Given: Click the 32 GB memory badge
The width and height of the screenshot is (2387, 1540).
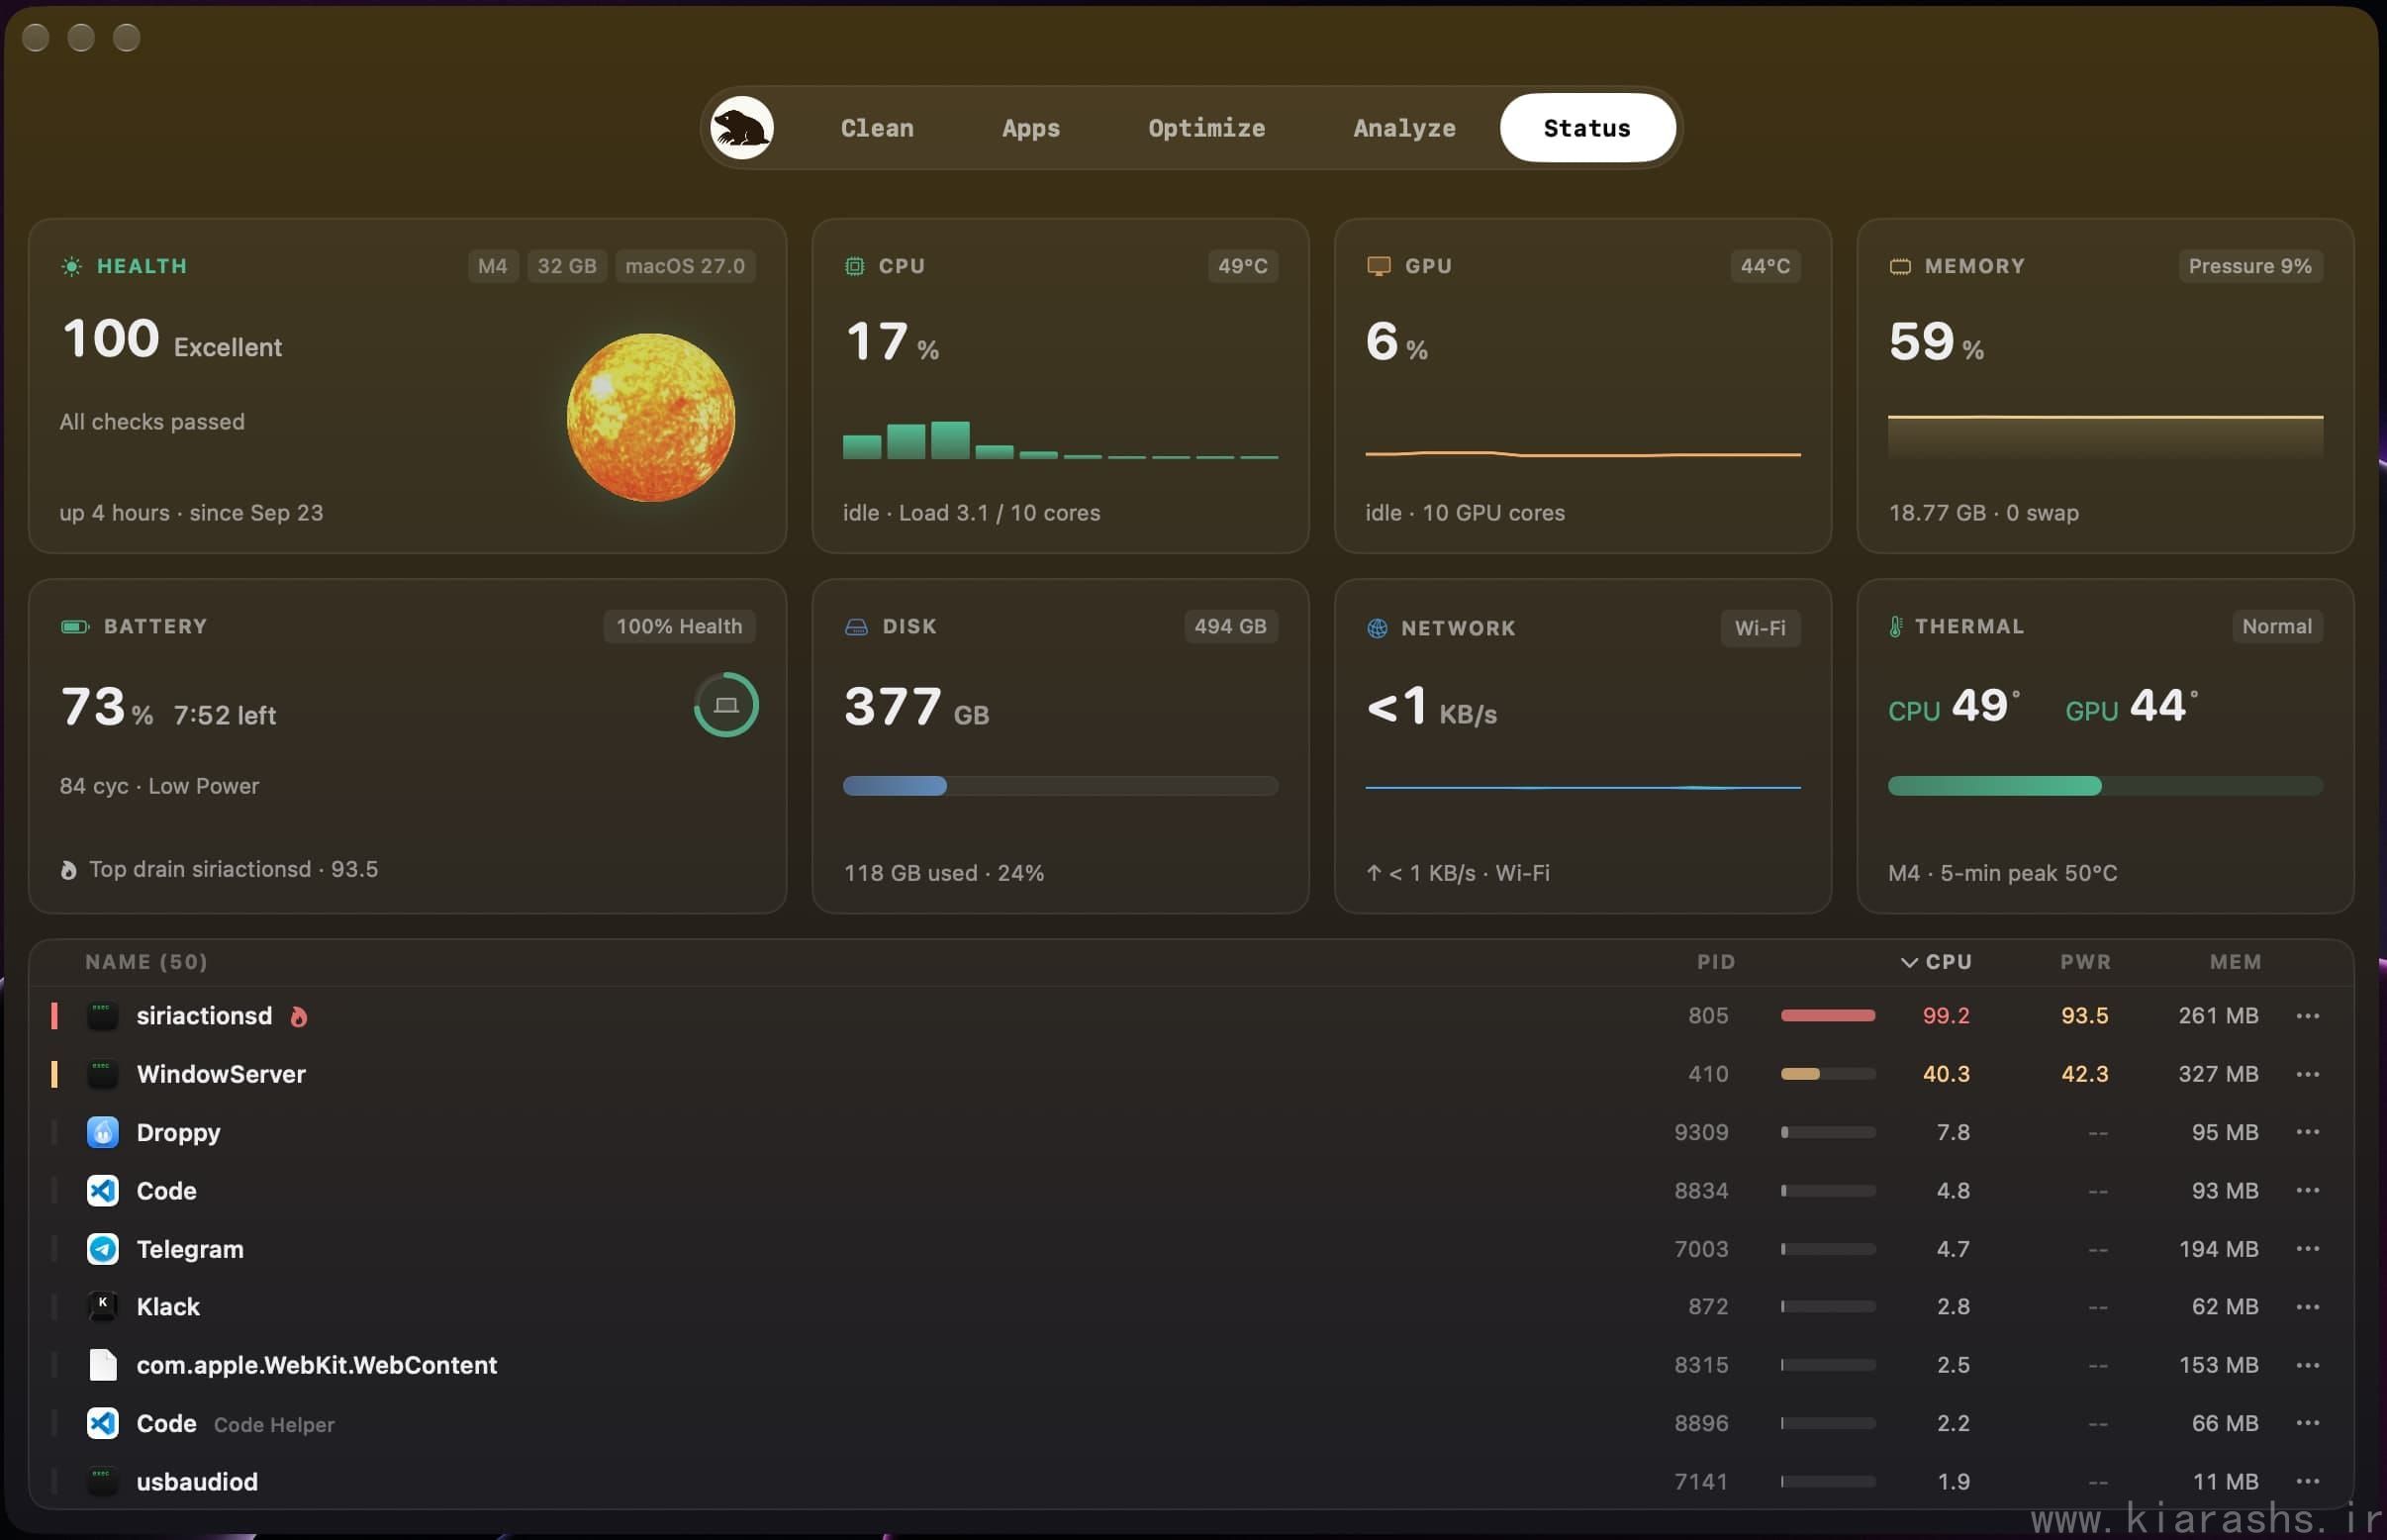Looking at the screenshot, I should [x=567, y=266].
